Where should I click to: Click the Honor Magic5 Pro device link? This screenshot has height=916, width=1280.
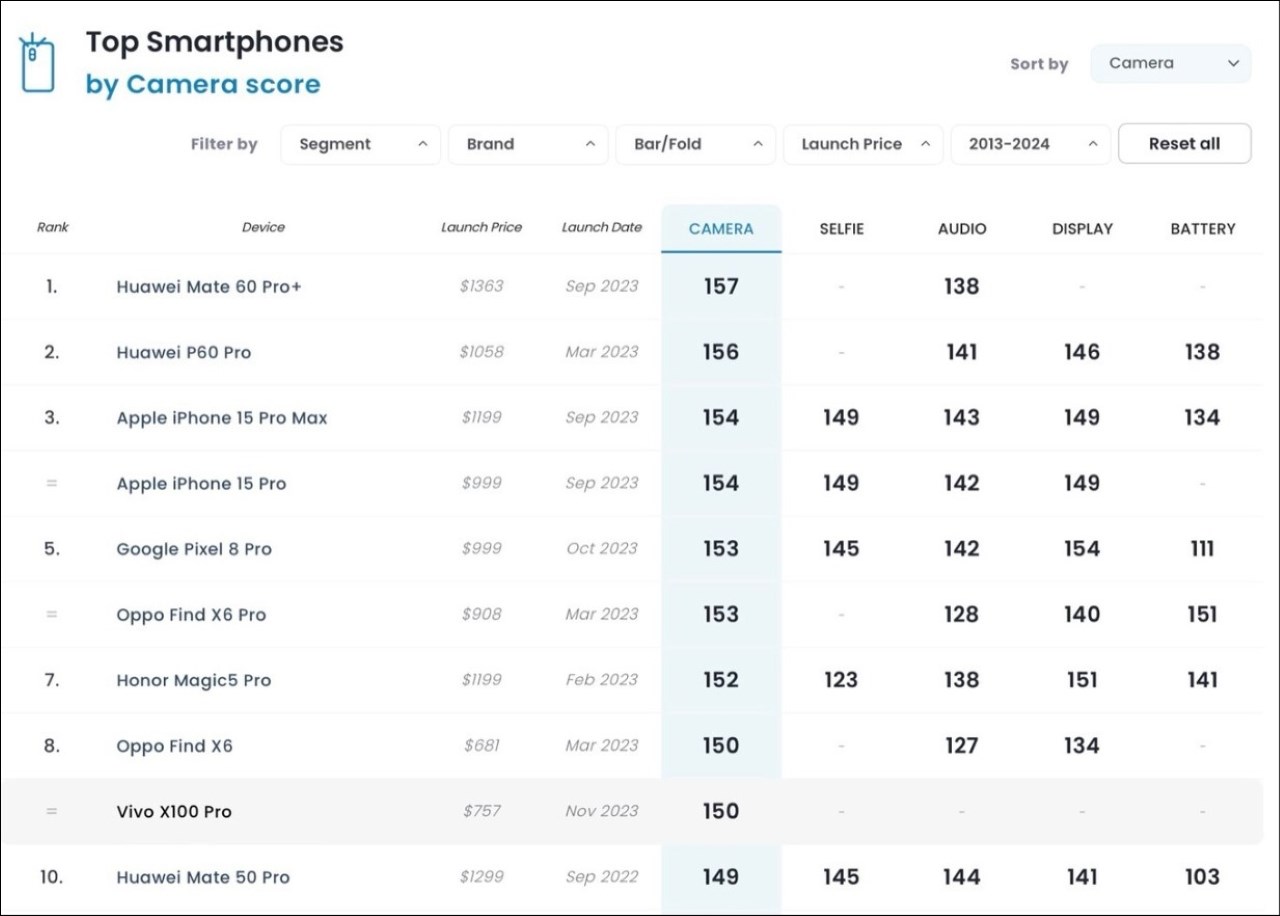[194, 681]
